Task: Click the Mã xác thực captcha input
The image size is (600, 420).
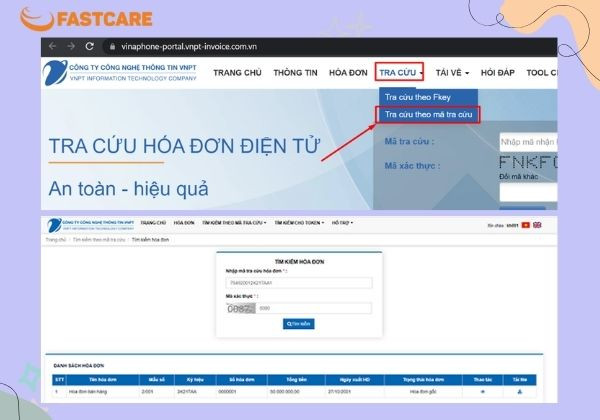Action: click(x=314, y=308)
